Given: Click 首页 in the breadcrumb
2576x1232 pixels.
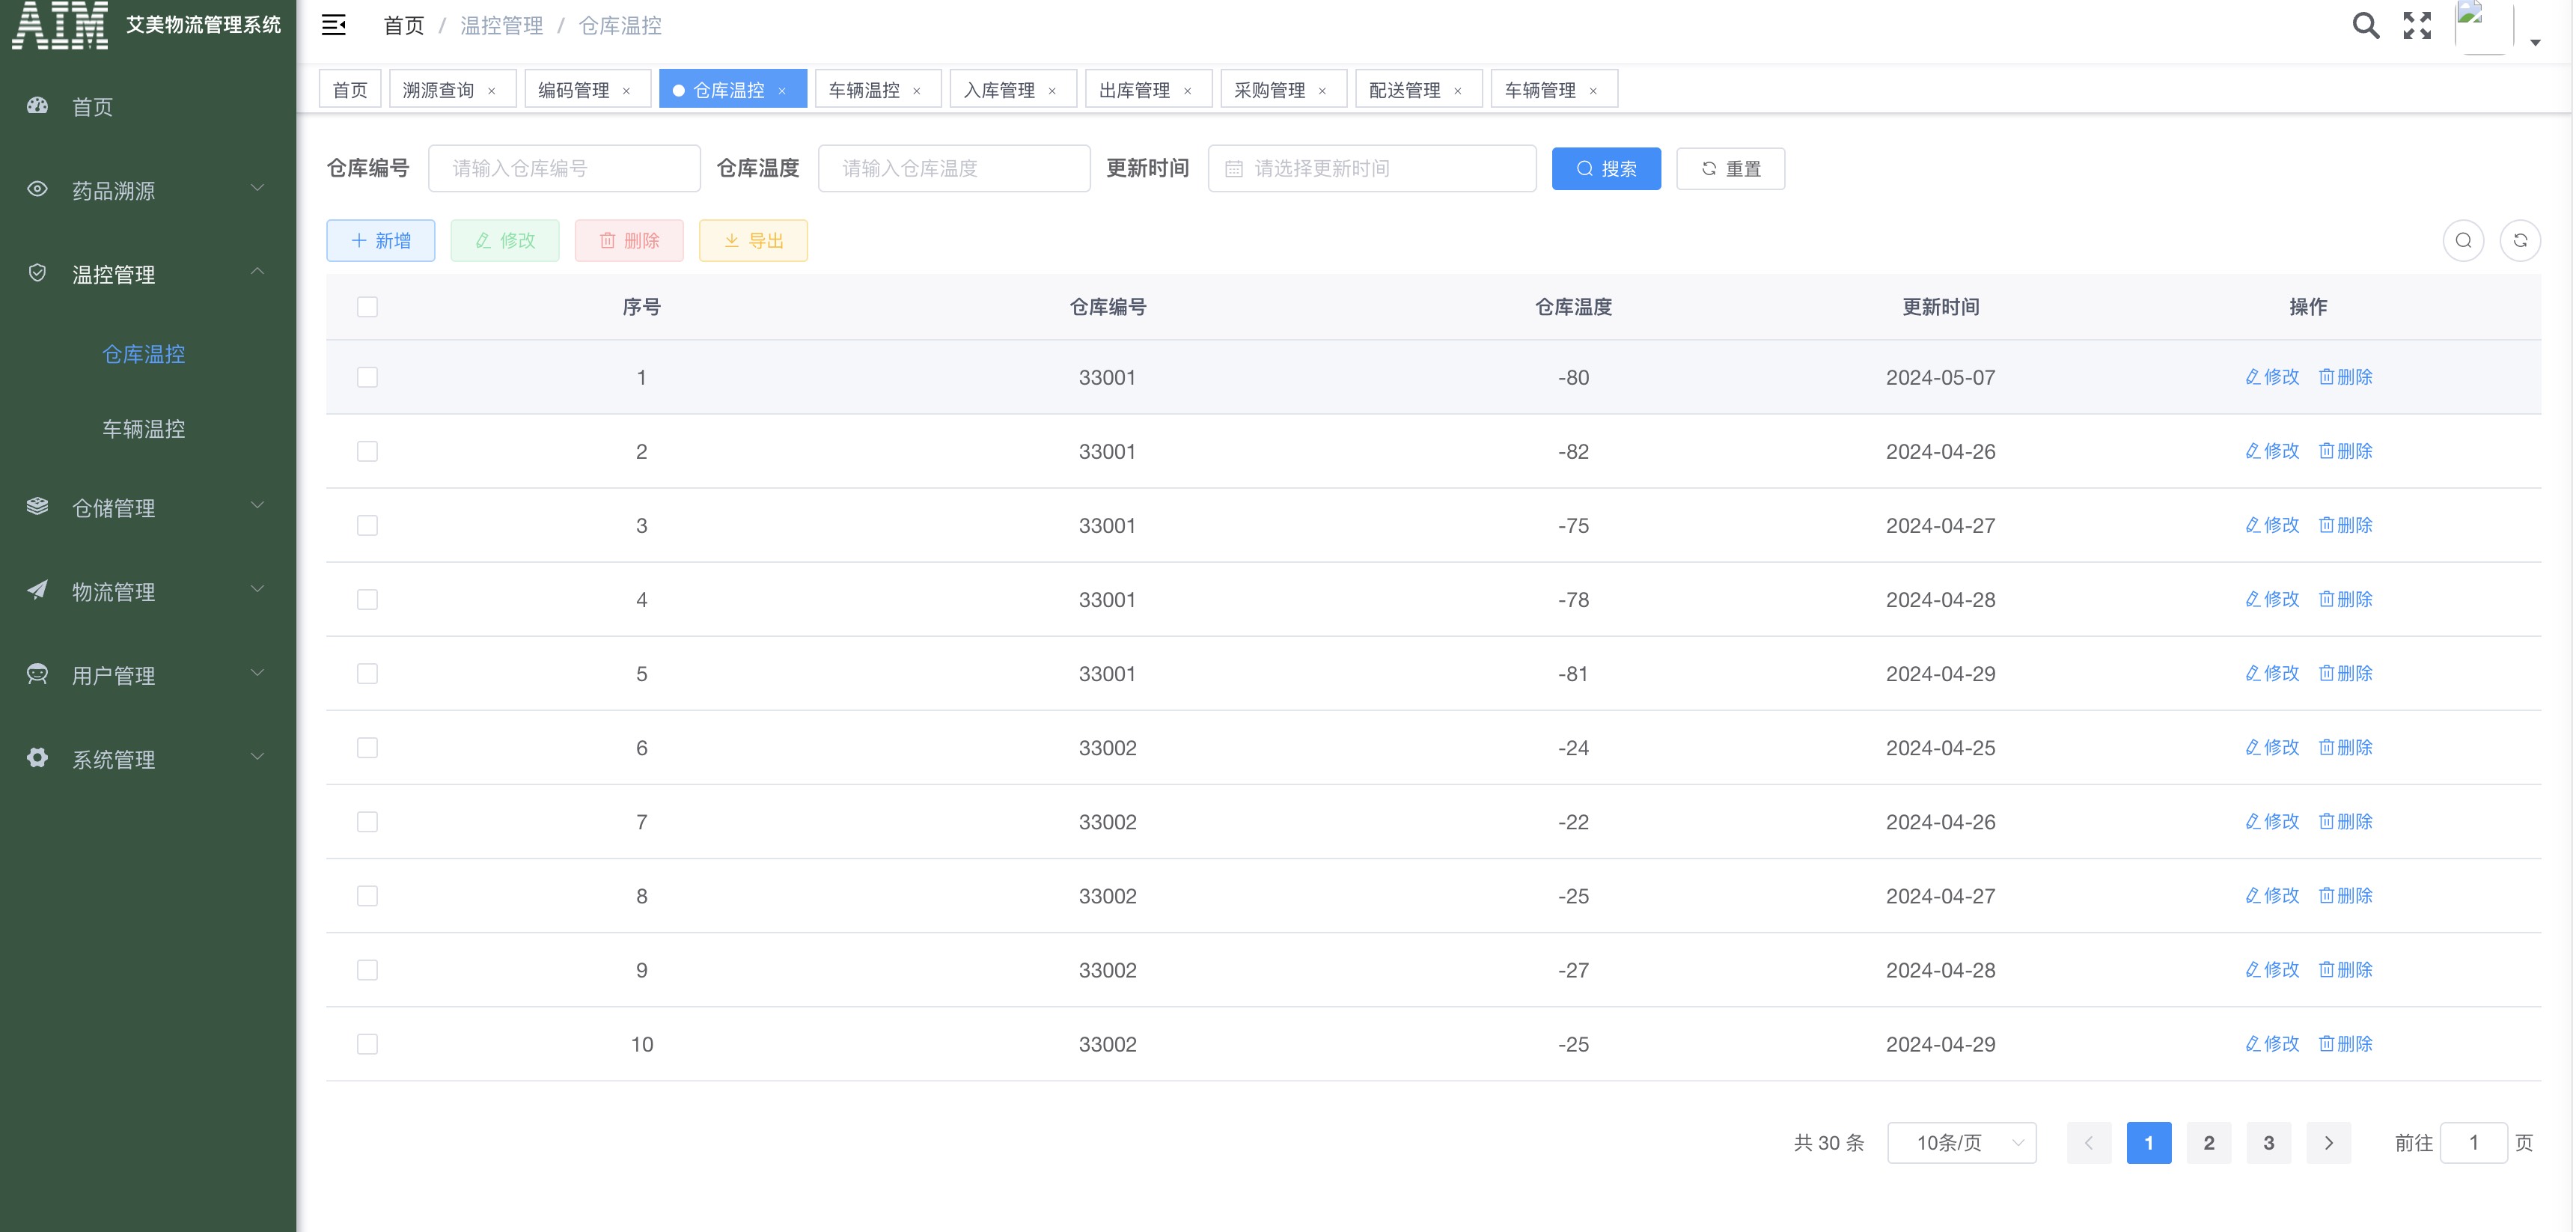Looking at the screenshot, I should click(404, 26).
